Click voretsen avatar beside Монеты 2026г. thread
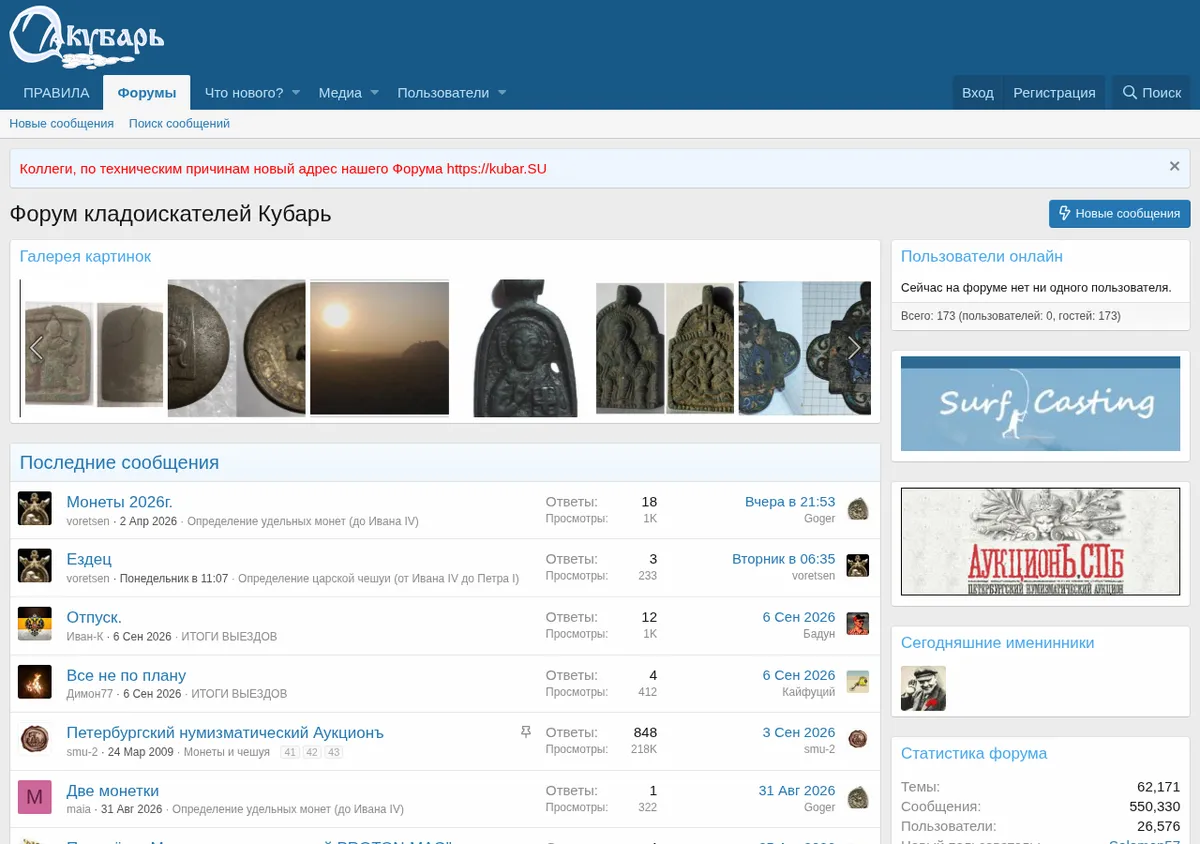 (34, 508)
